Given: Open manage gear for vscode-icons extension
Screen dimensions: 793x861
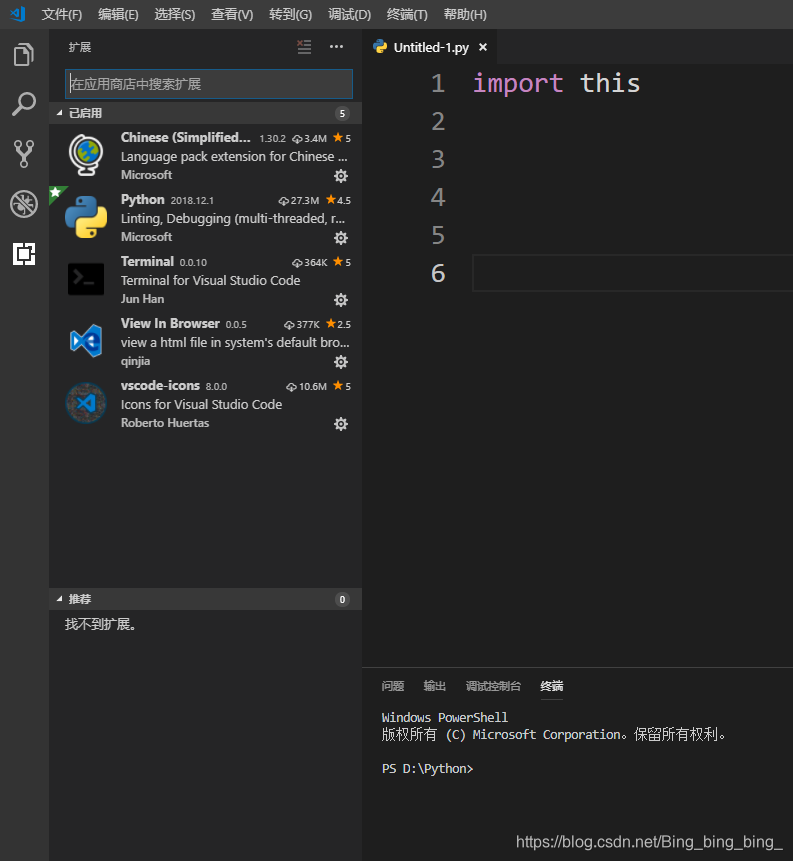Looking at the screenshot, I should click(341, 424).
